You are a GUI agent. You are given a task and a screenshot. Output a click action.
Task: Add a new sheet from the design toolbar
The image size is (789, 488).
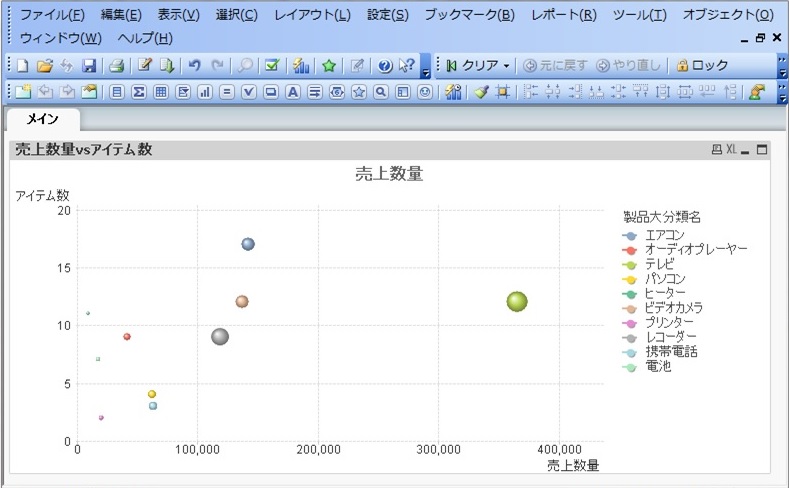[23, 92]
